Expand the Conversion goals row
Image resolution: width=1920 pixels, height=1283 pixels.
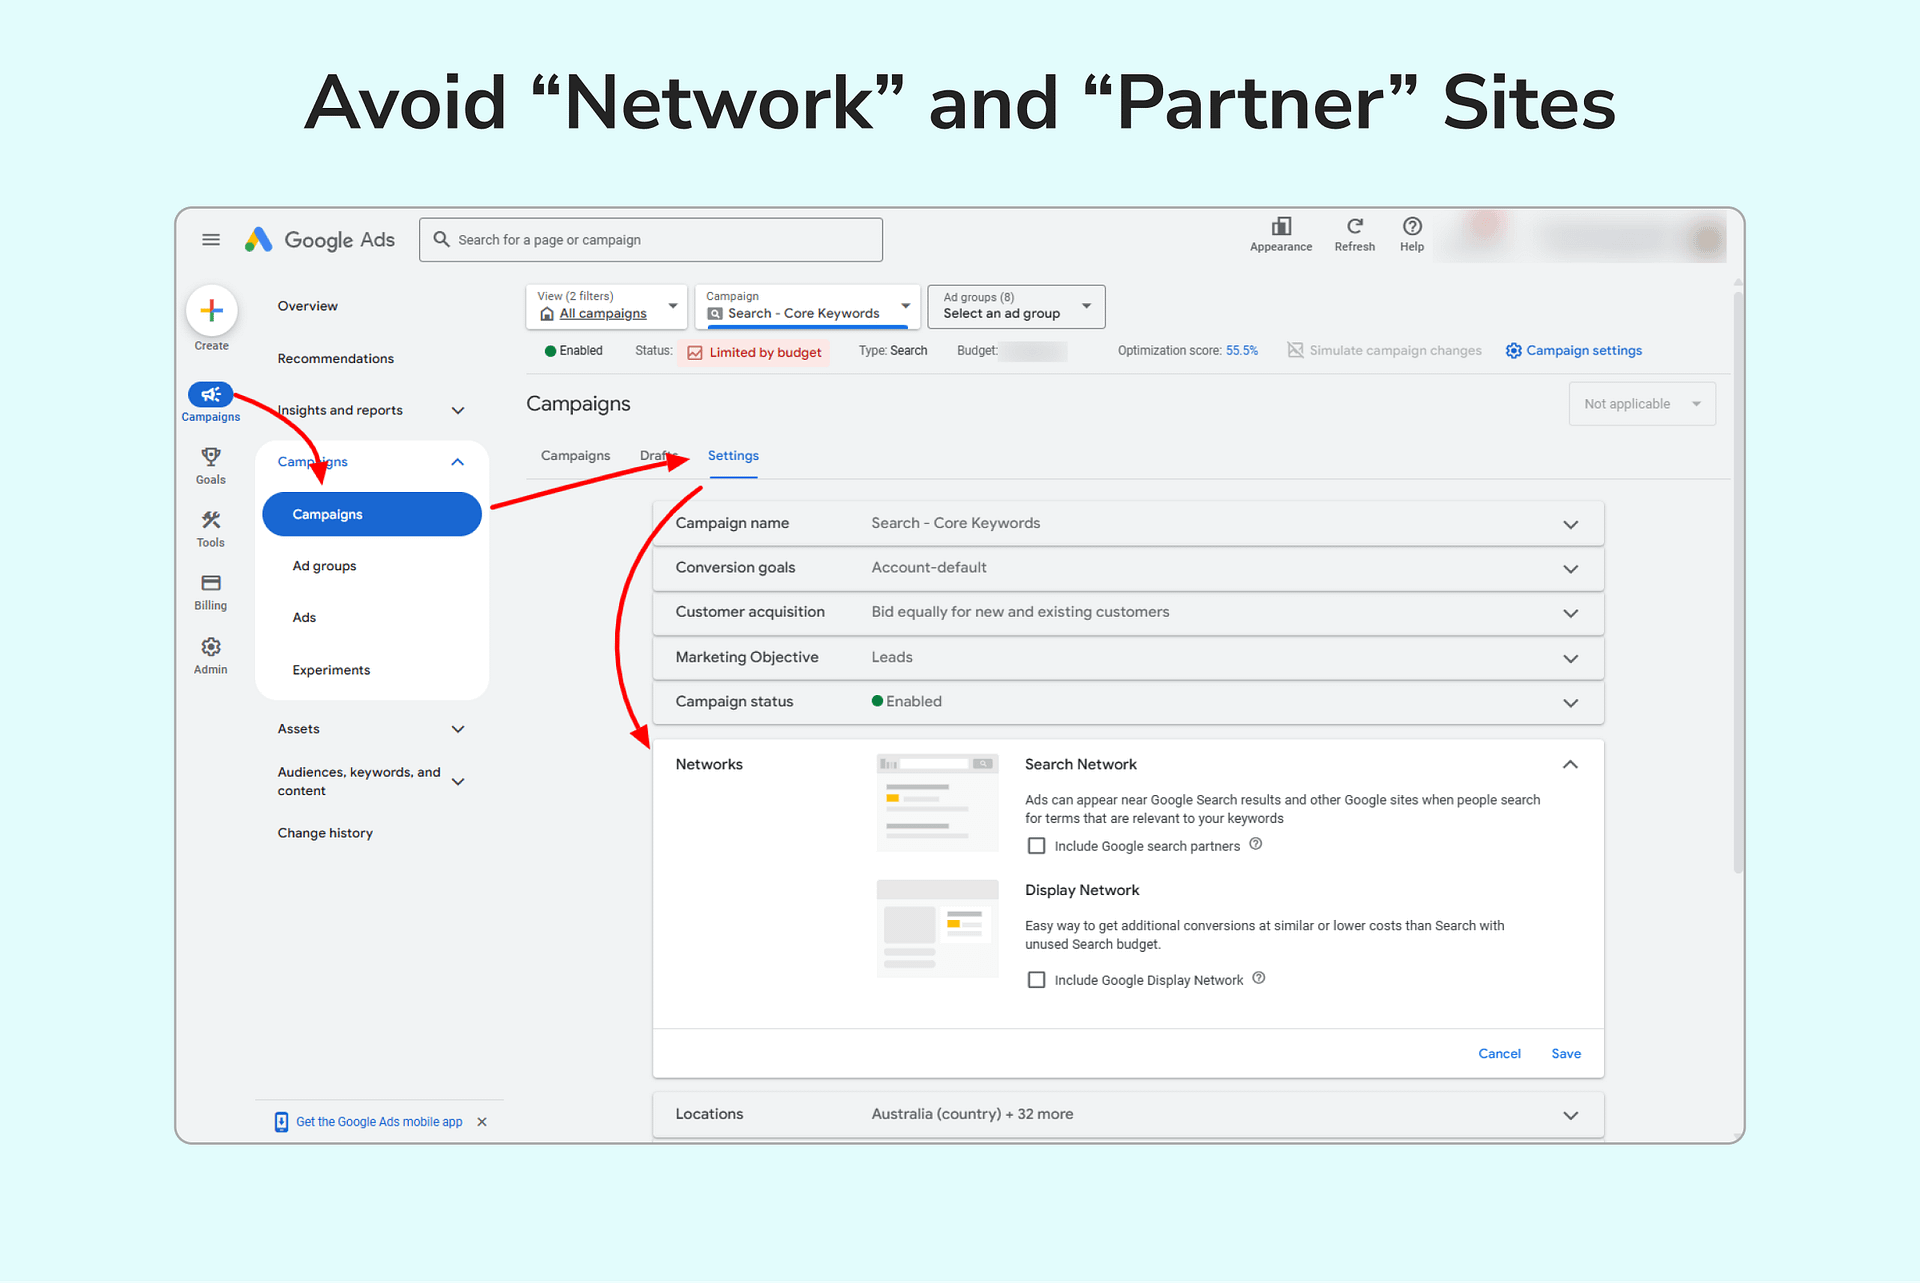click(x=1570, y=568)
